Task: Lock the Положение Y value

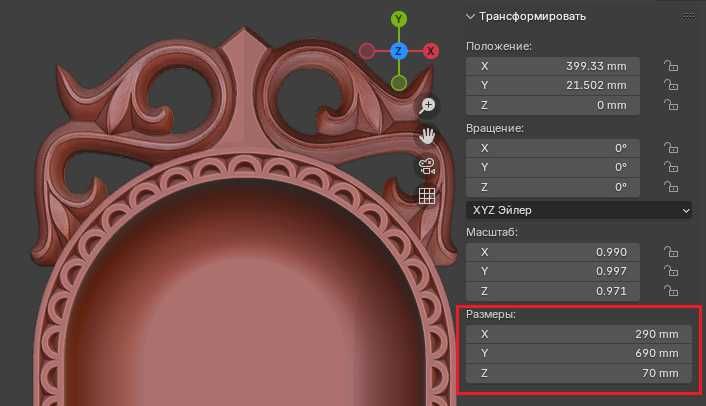Action: click(671, 85)
